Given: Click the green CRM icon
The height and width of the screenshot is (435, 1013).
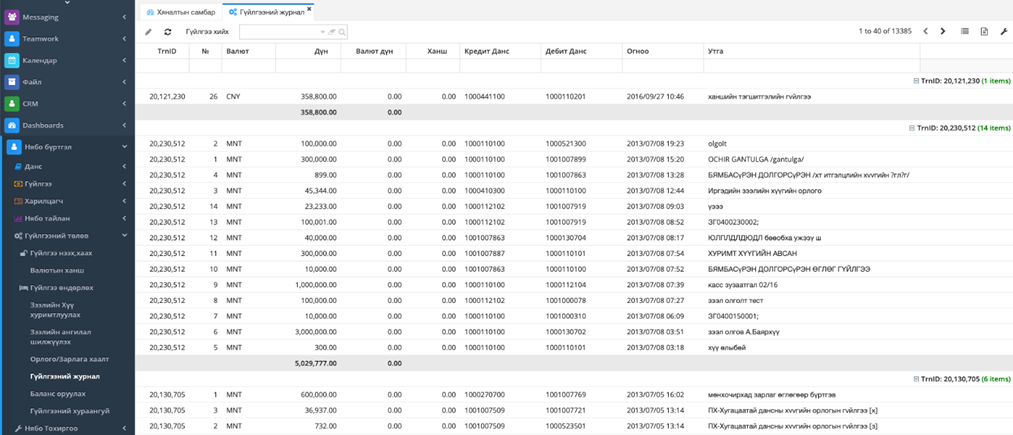Looking at the screenshot, I should (12, 103).
